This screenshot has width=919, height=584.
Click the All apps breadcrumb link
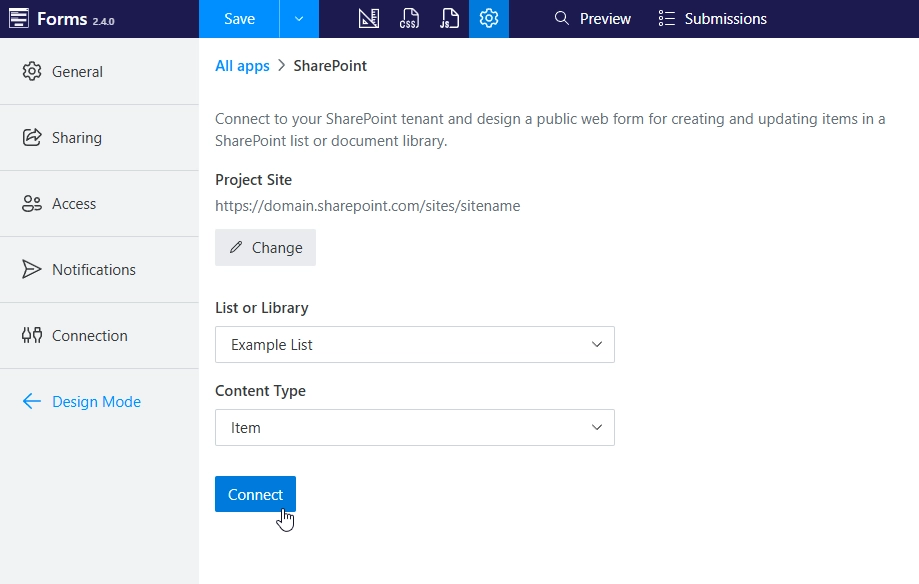(x=242, y=66)
